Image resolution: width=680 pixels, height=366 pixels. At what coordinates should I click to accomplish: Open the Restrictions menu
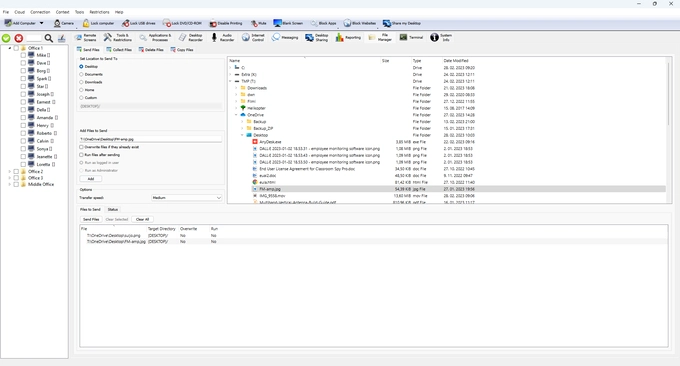point(99,12)
